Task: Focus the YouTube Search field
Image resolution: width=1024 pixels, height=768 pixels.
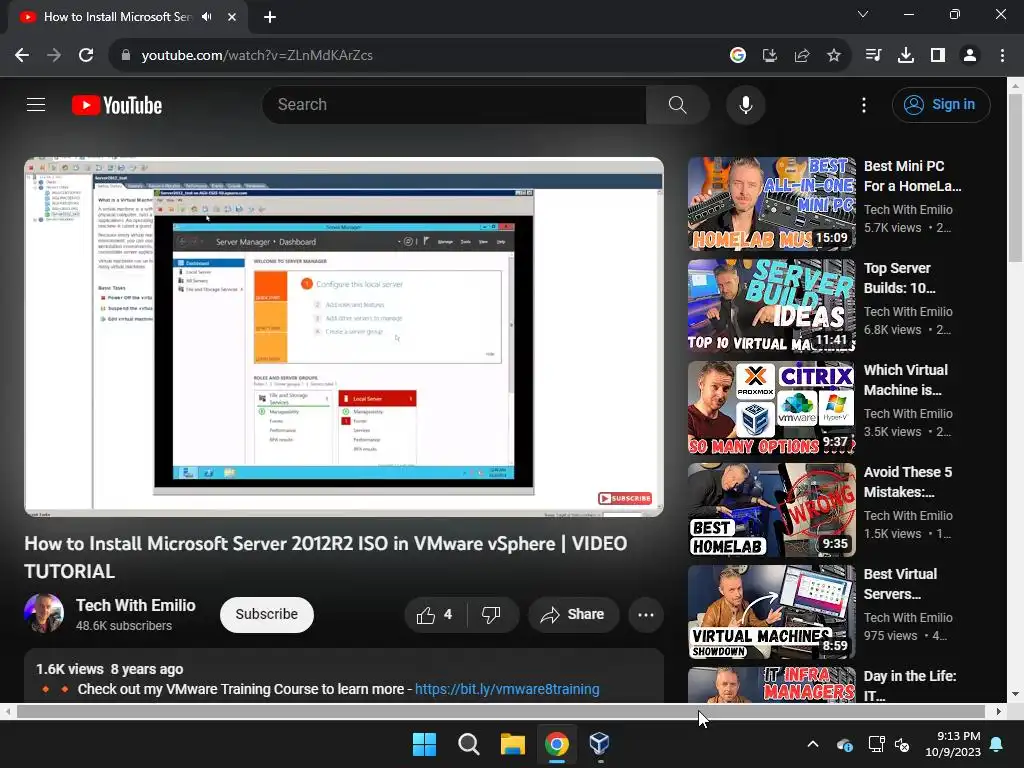Action: (454, 104)
